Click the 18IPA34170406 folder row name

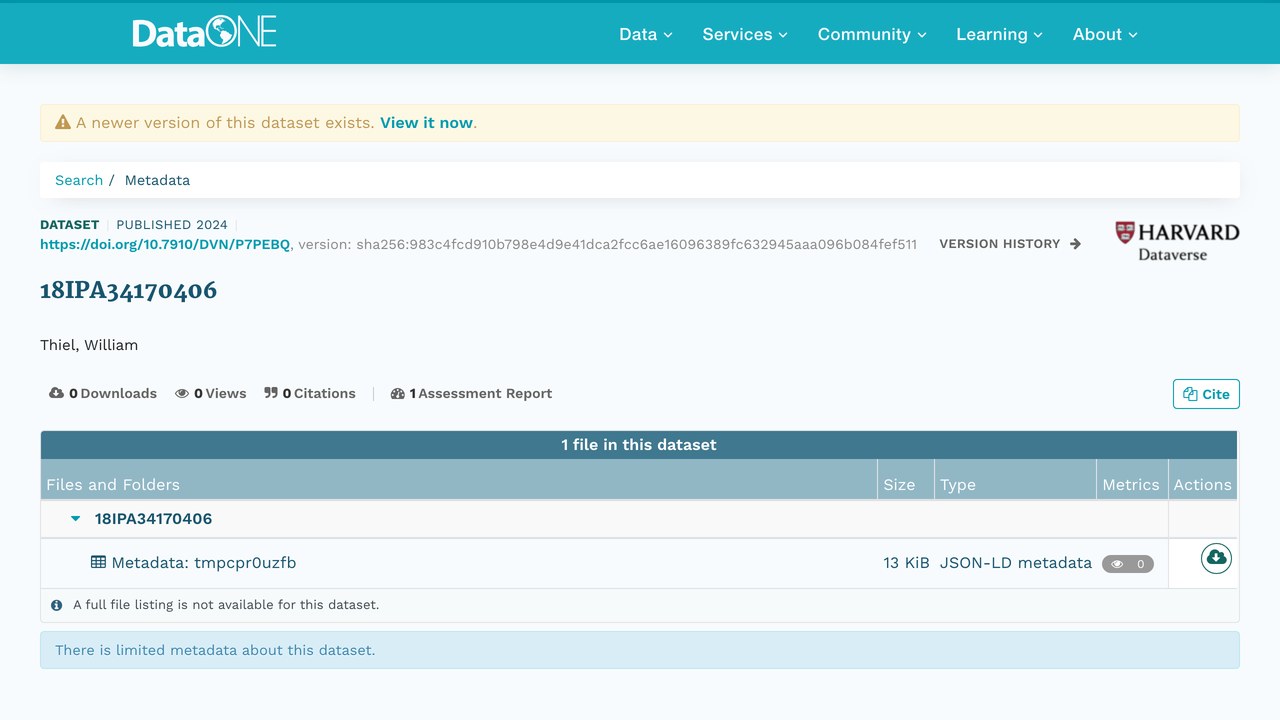[x=153, y=519]
